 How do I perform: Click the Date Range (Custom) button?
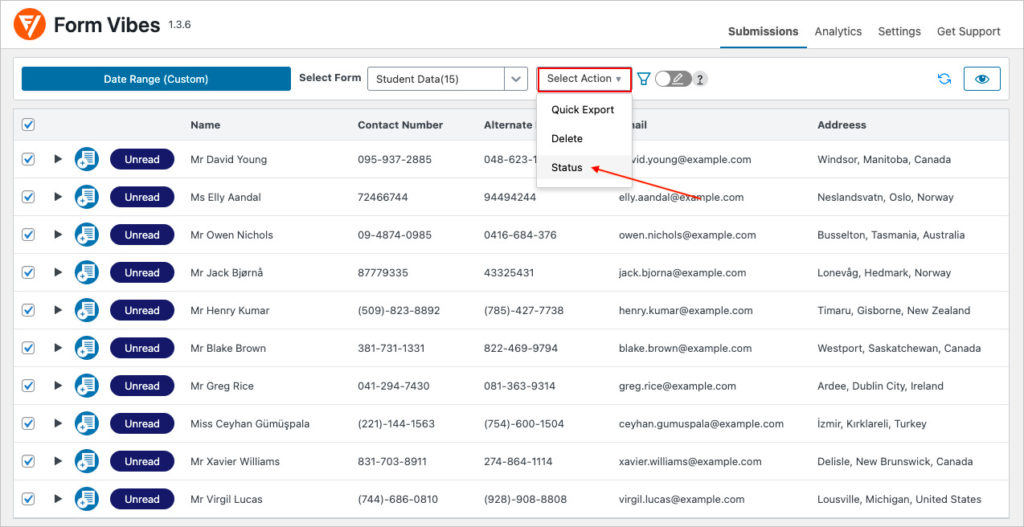(x=156, y=79)
